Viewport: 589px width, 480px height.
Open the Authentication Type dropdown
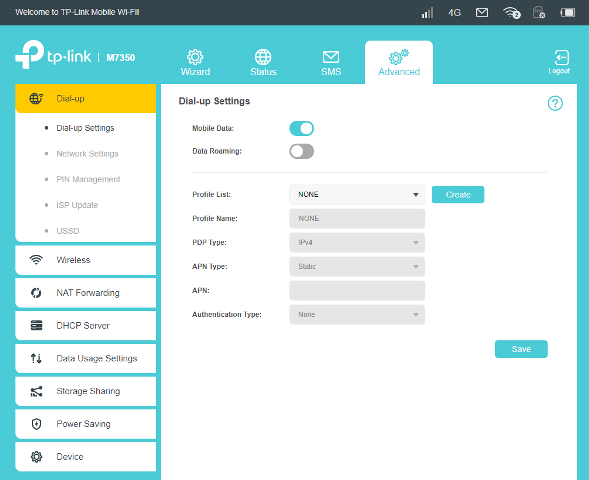(357, 315)
